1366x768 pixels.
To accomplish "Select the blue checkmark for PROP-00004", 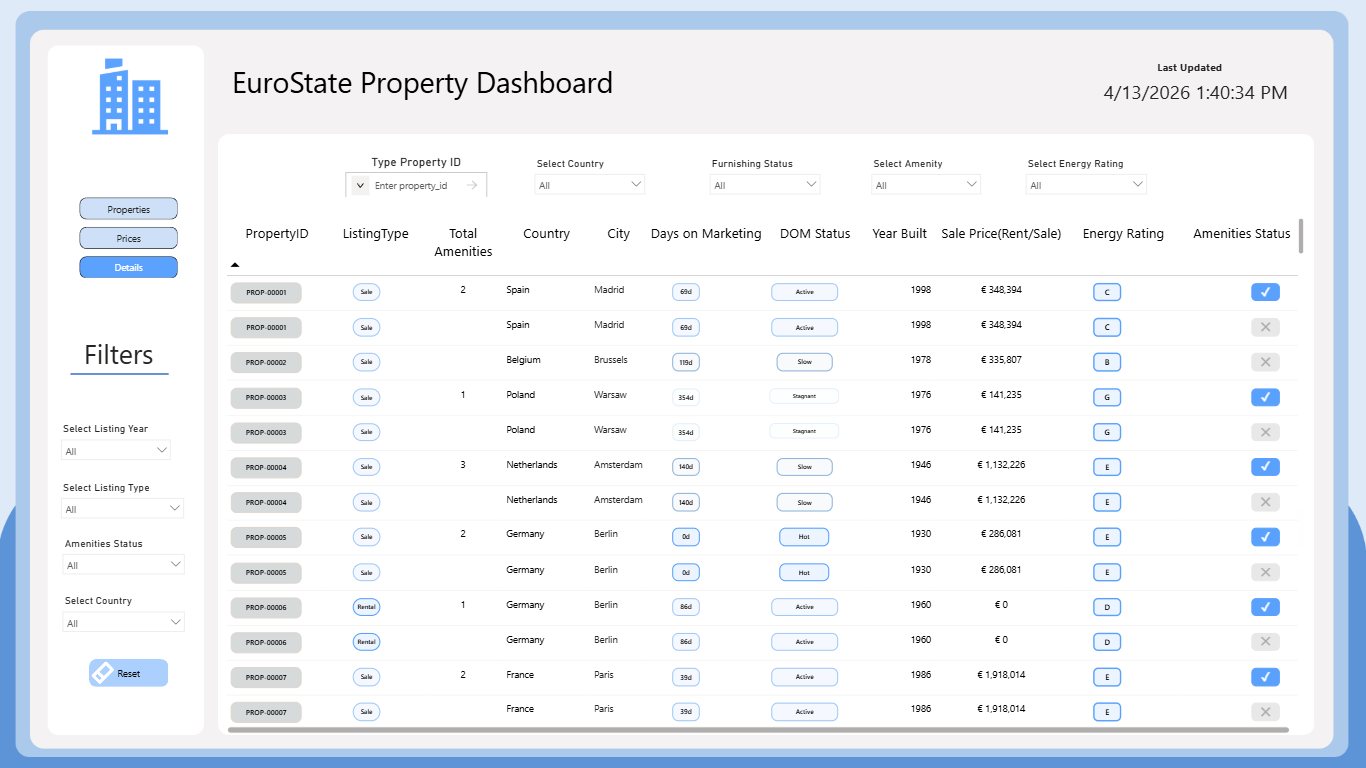I will [1265, 466].
